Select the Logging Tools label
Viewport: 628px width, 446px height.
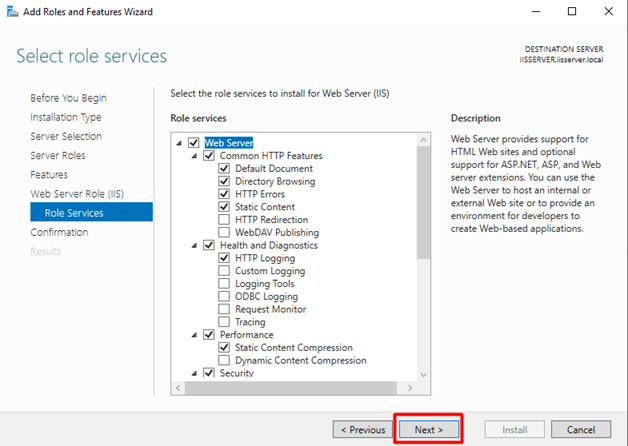point(265,283)
